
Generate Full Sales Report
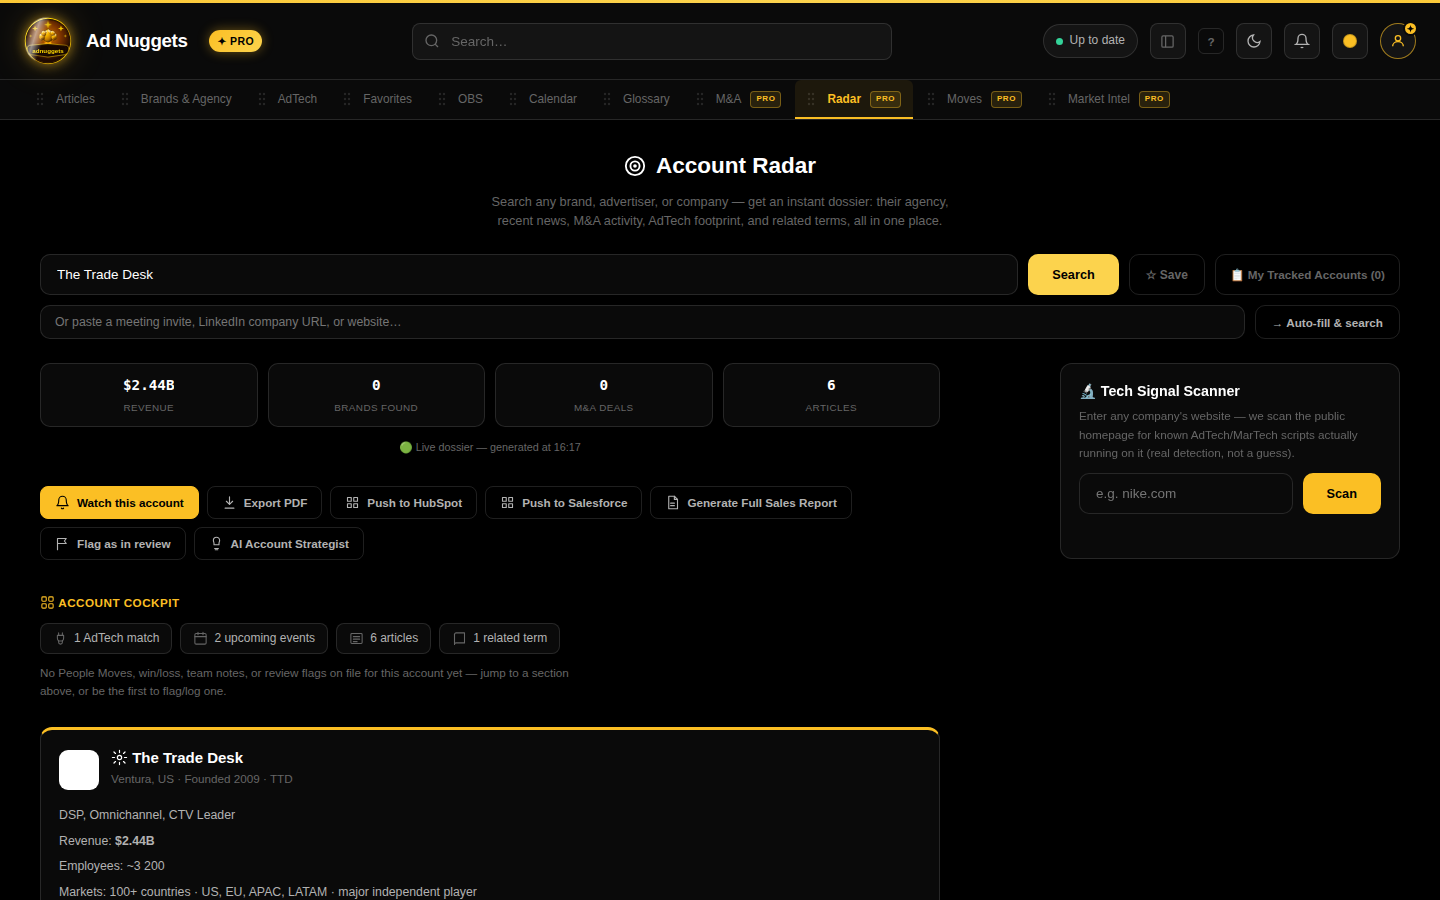(x=751, y=503)
